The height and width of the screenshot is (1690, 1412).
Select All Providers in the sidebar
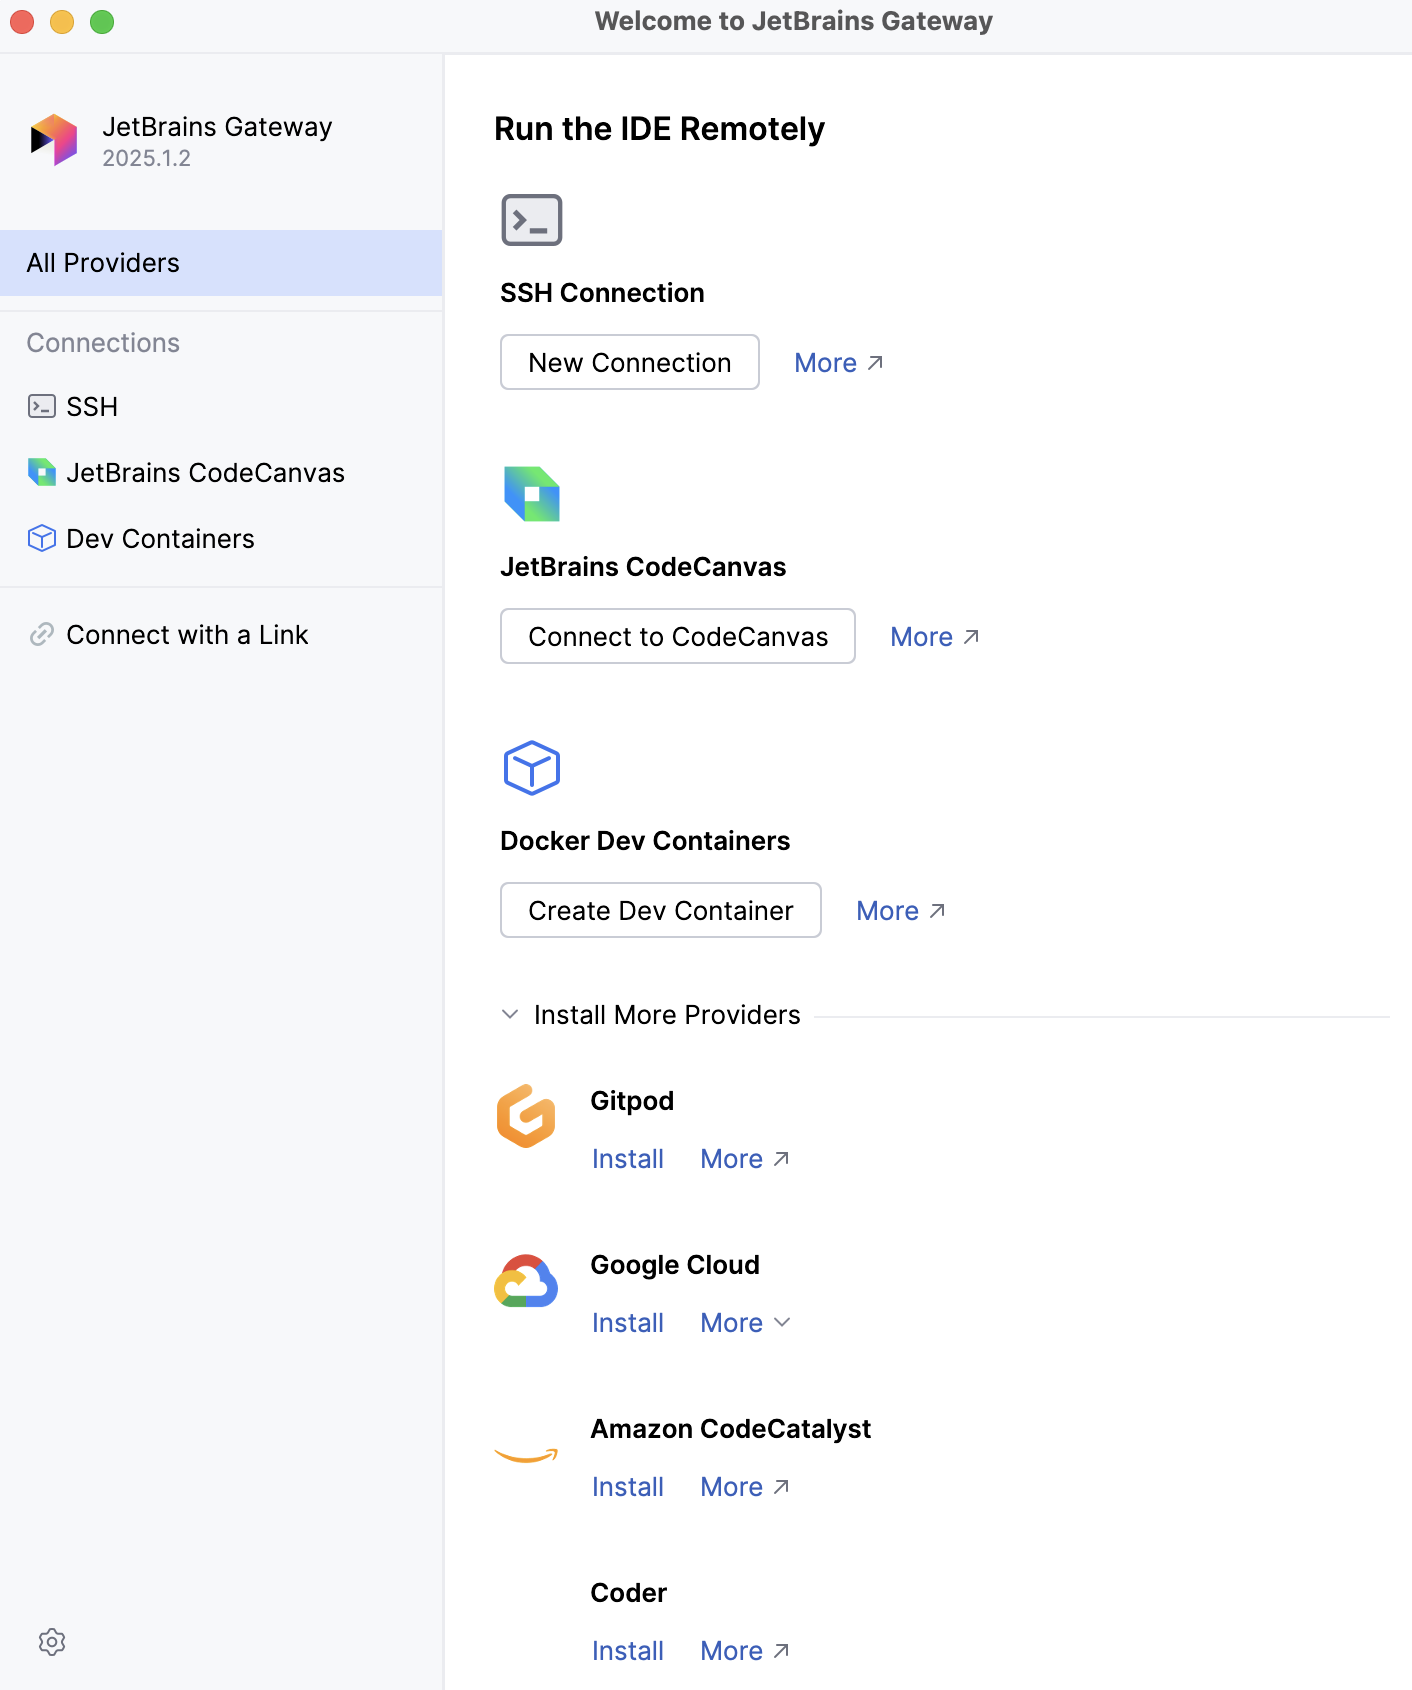click(x=103, y=262)
